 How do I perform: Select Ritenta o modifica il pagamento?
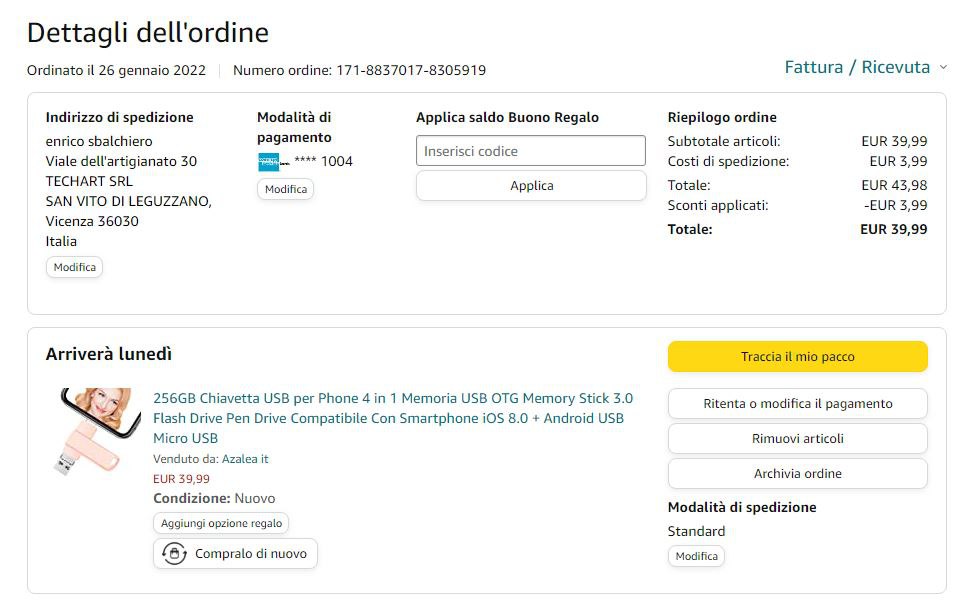[797, 404]
